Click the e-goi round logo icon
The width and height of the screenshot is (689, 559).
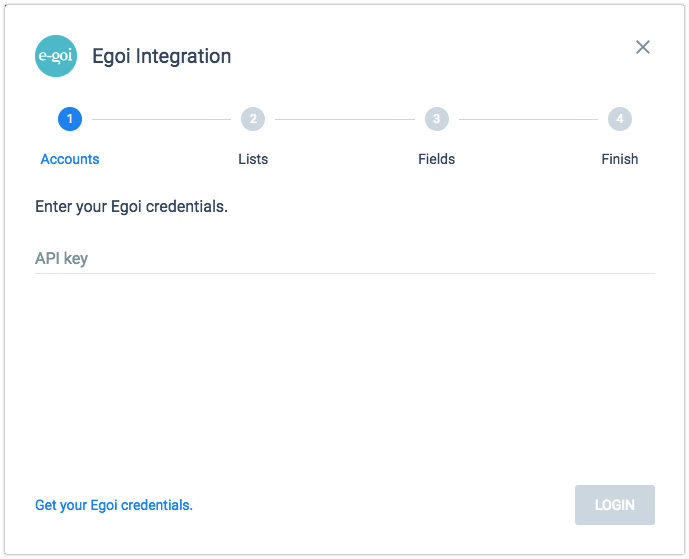coord(56,56)
